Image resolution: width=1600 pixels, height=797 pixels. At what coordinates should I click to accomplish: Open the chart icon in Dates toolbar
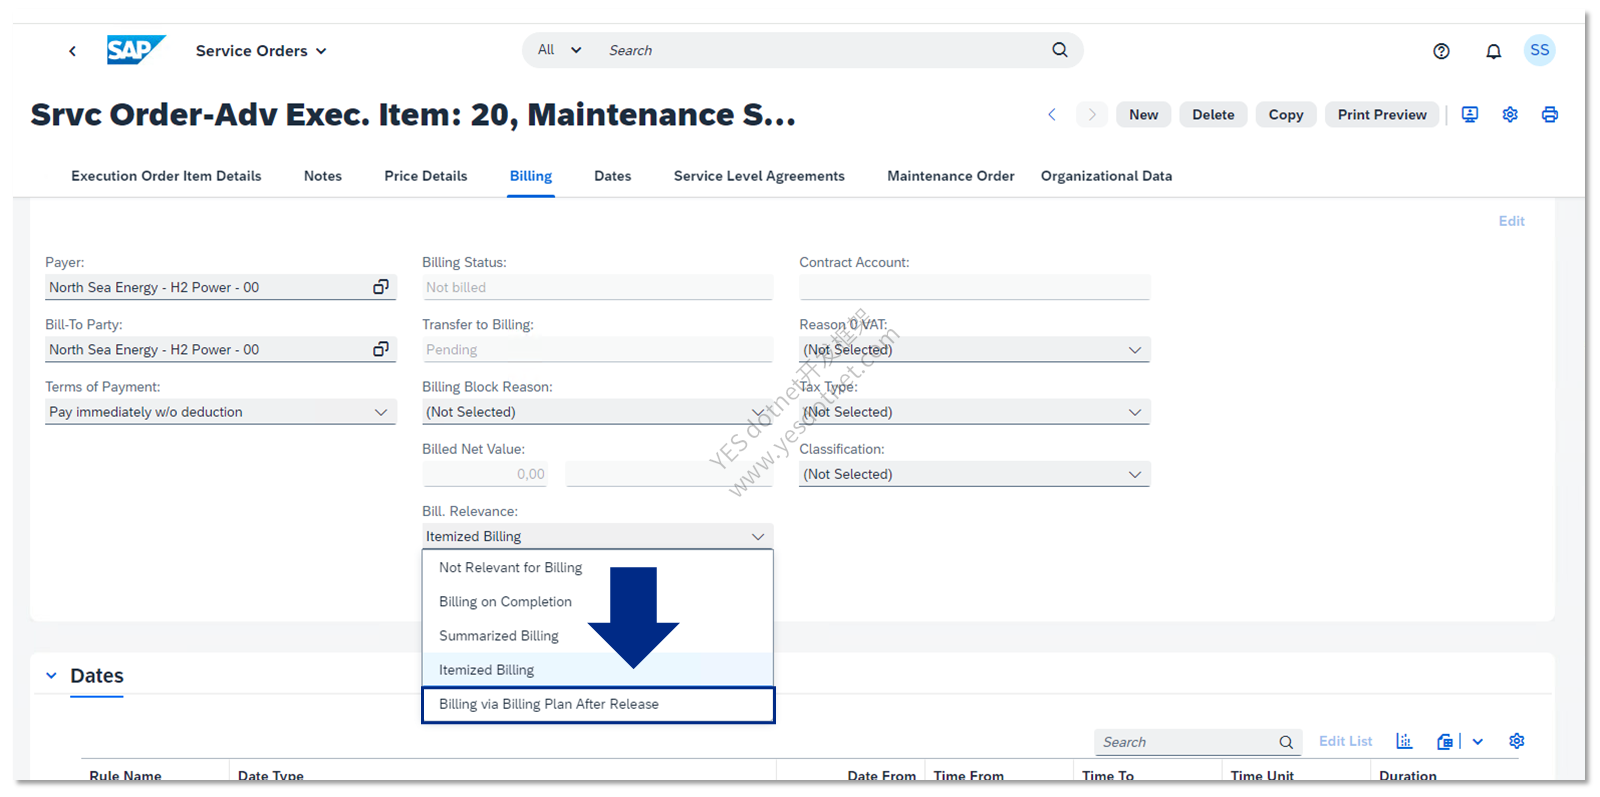[x=1404, y=741]
